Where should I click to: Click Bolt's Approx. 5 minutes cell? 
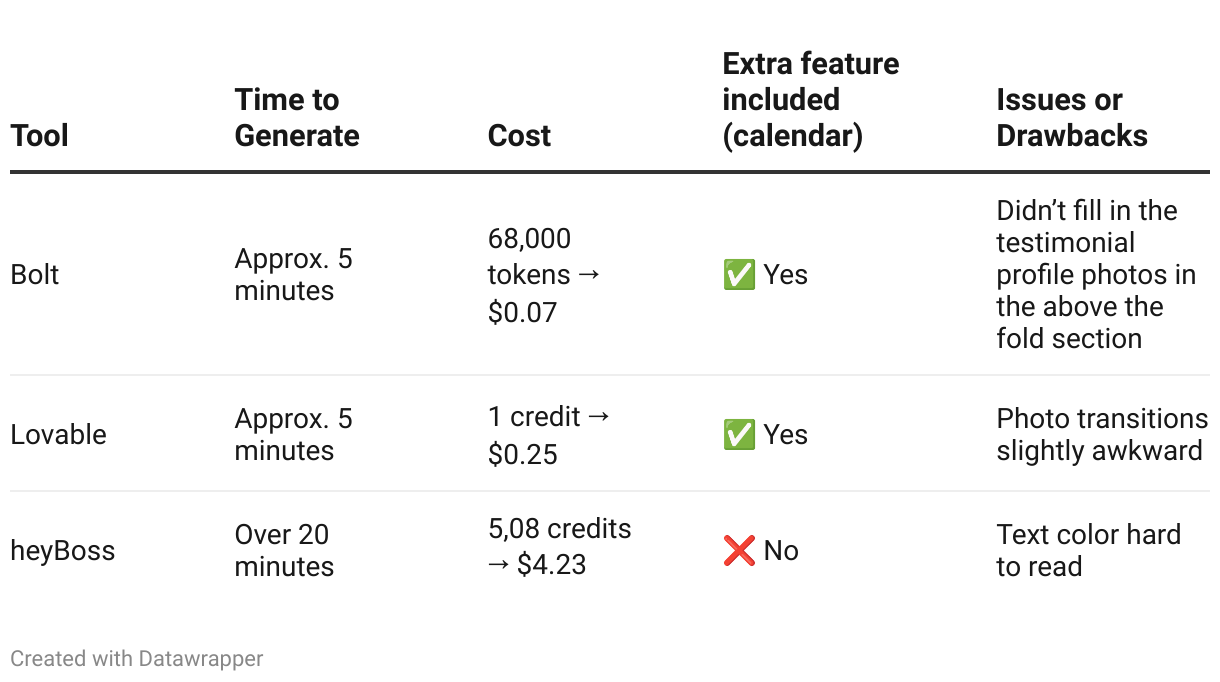[x=294, y=275]
